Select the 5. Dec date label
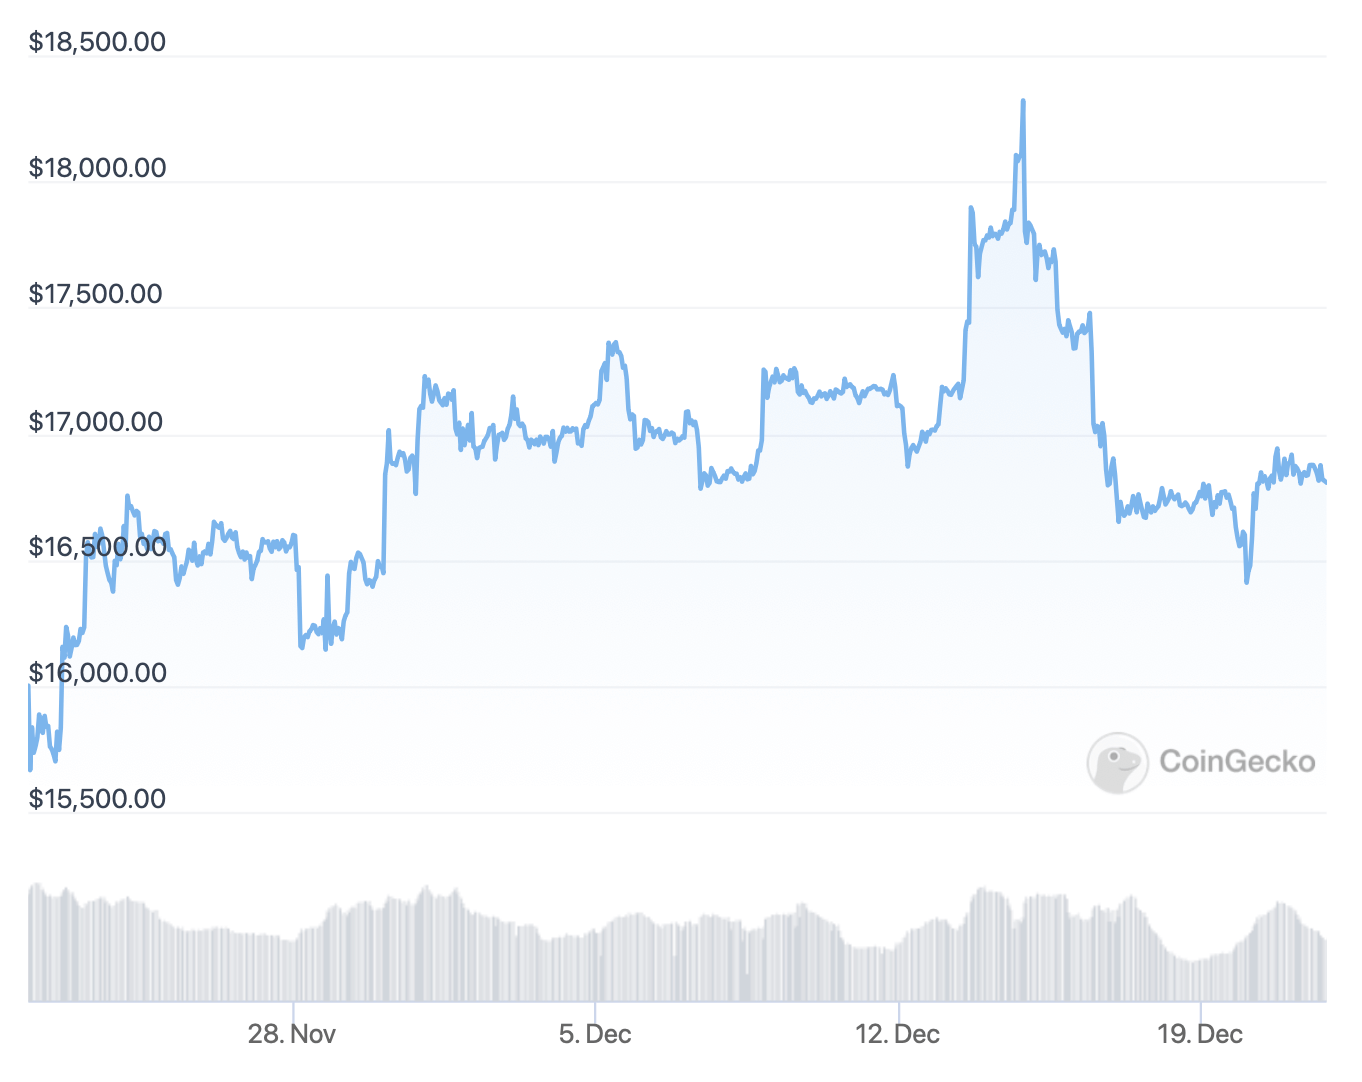 [595, 1034]
